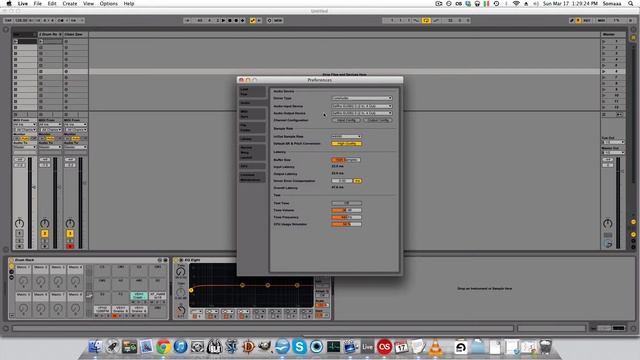Viewport: 640px width, 360px height.
Task: Select the File Folder tab in Preferences
Action: (x=252, y=127)
